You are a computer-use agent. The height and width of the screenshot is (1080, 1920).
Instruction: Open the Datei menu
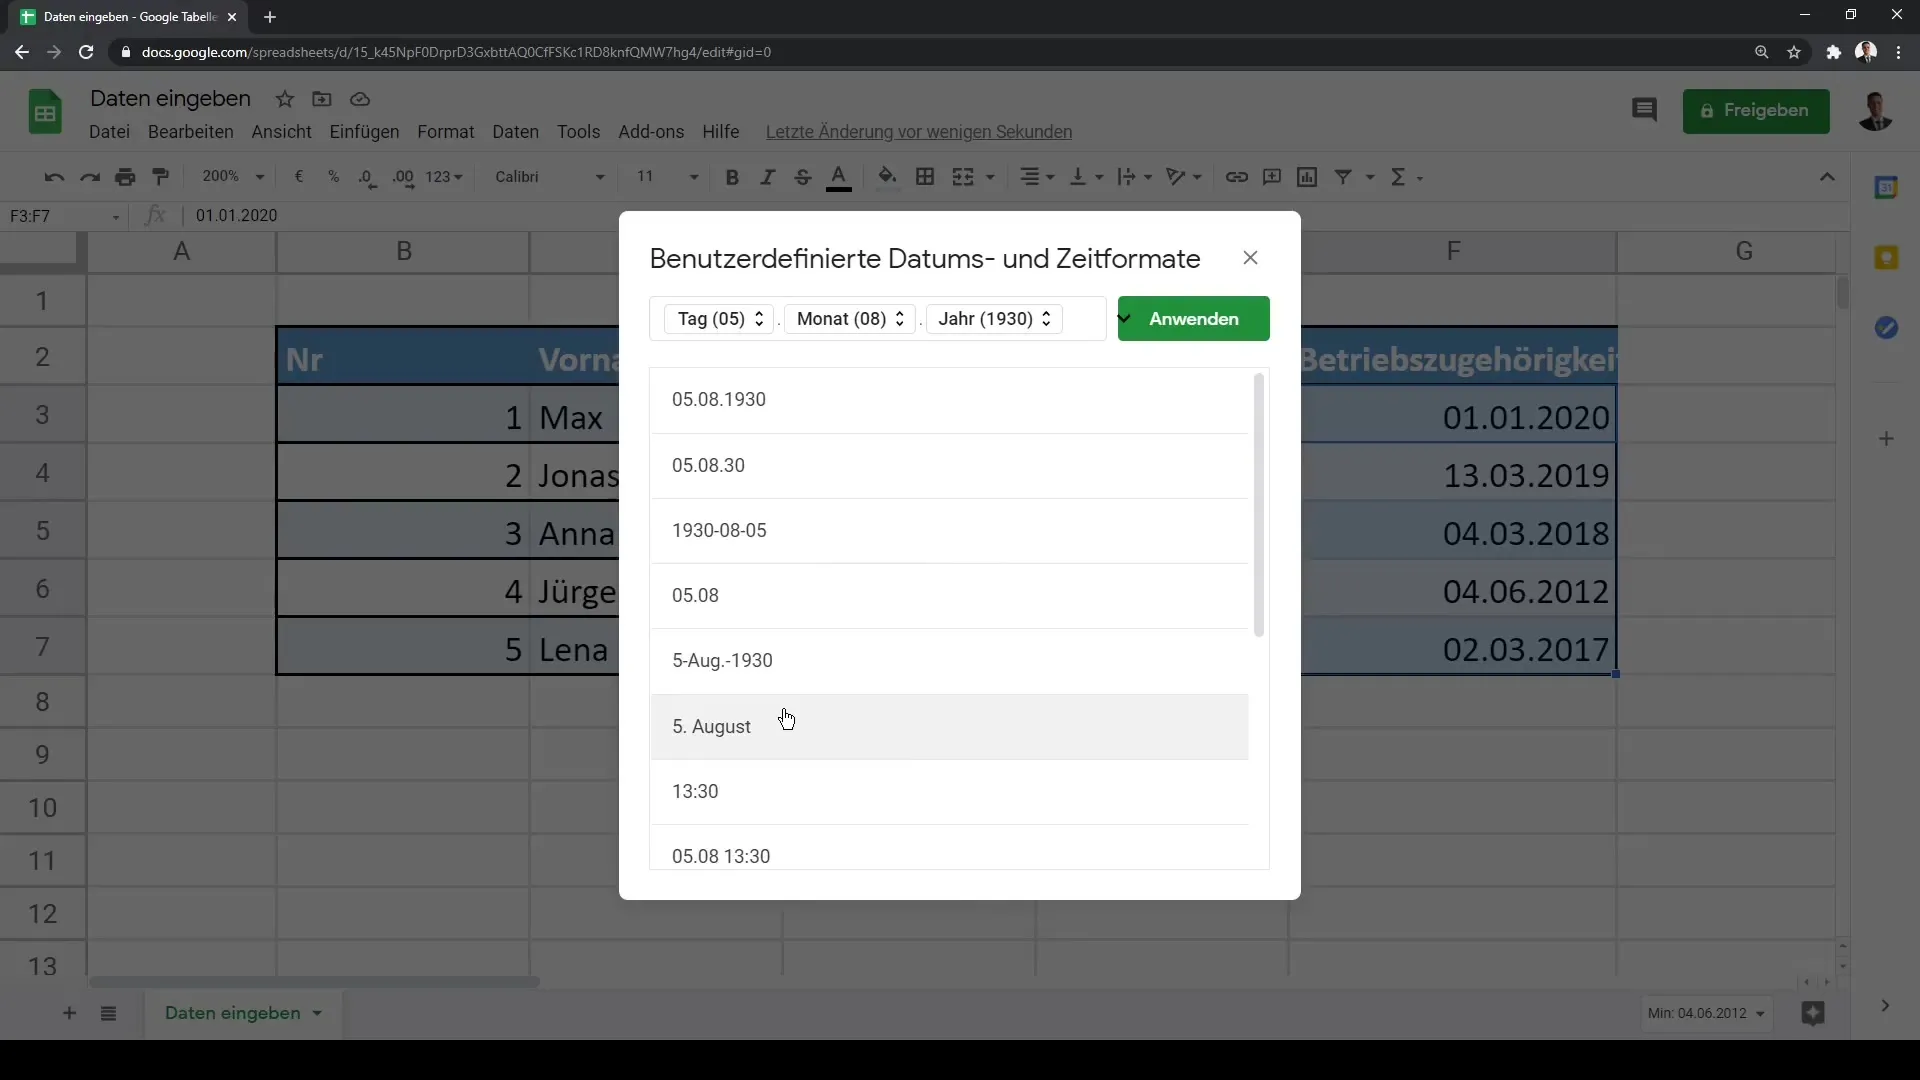tap(109, 132)
